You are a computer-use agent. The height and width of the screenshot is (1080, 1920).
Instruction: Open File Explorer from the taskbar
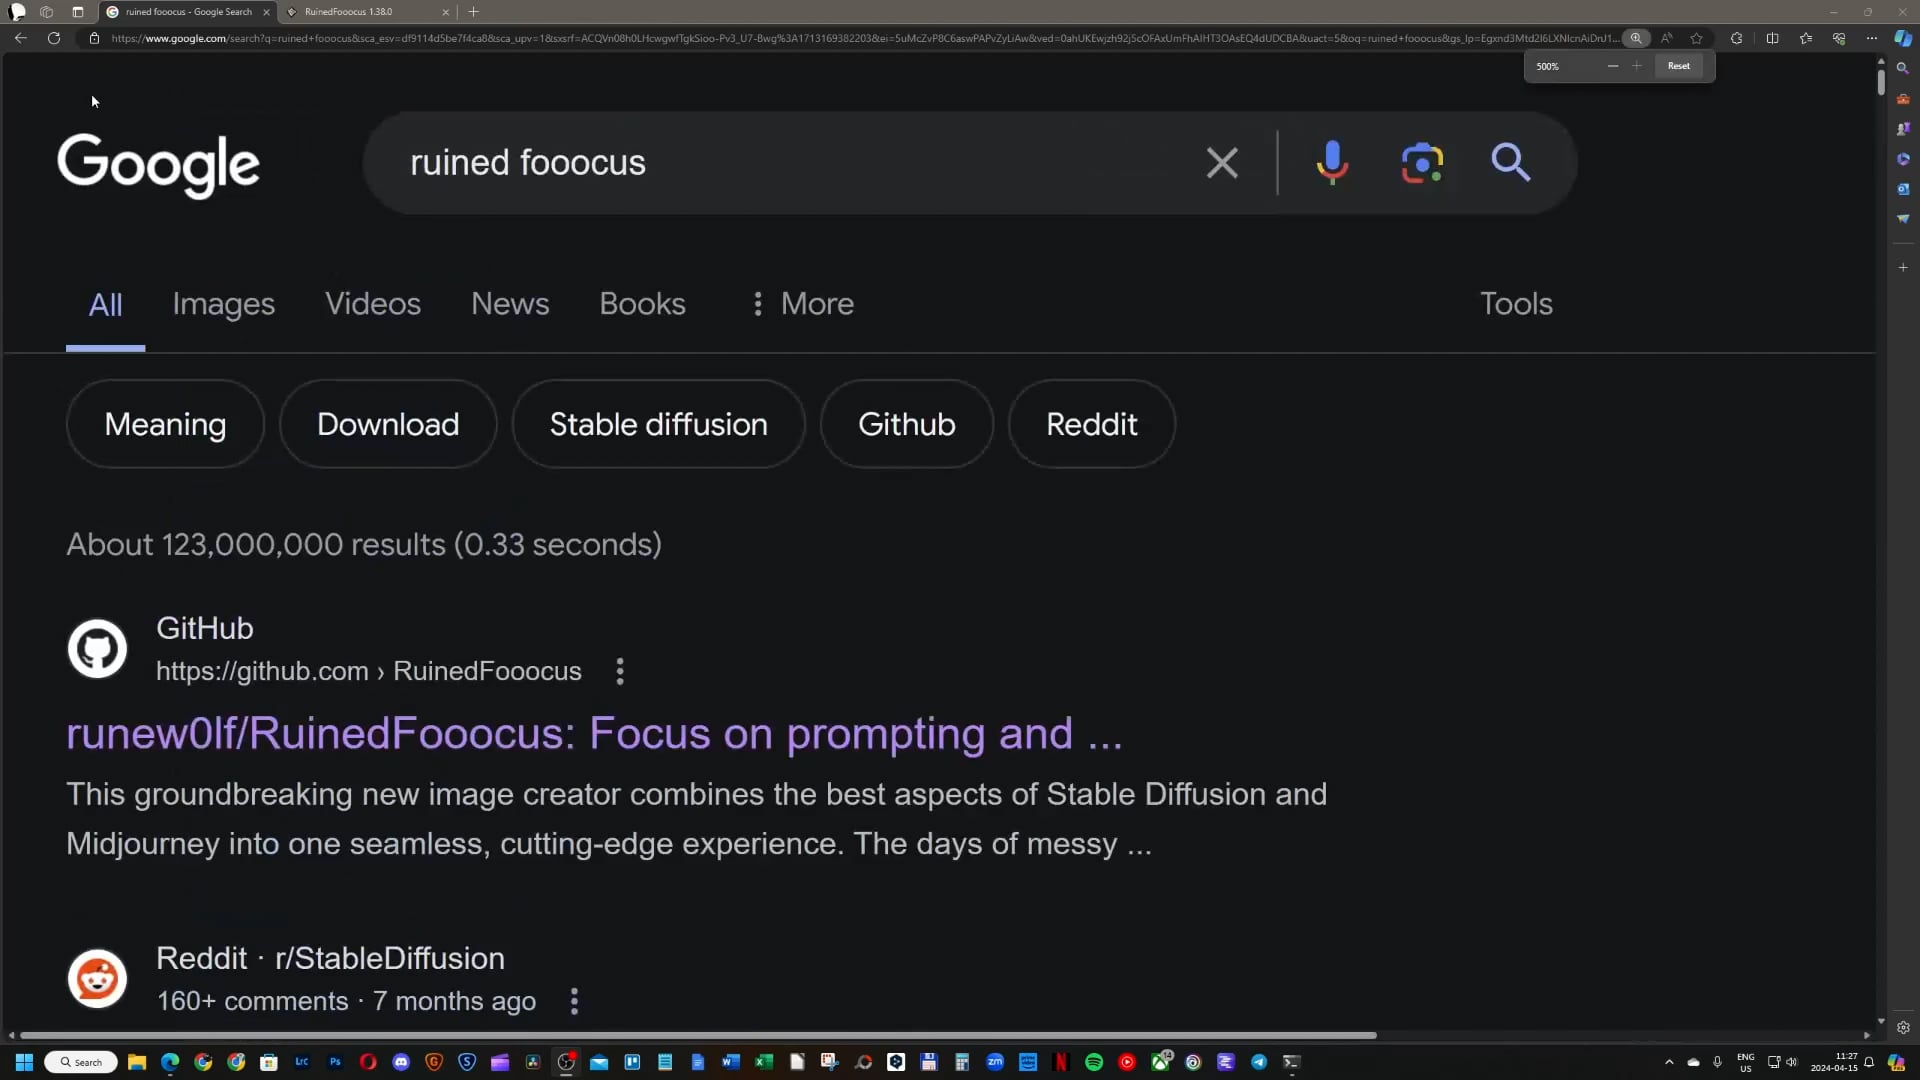pyautogui.click(x=137, y=1062)
